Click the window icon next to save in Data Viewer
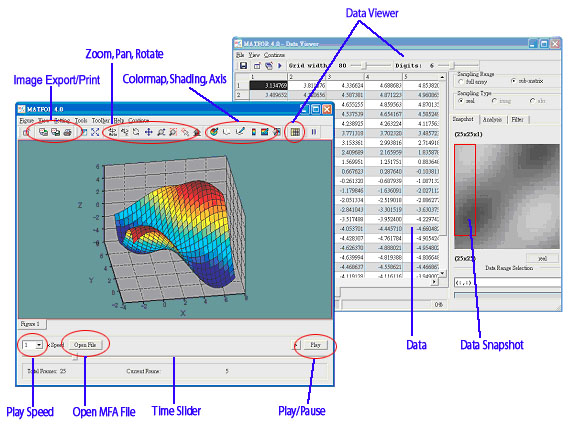570x427 pixels. (x=257, y=66)
